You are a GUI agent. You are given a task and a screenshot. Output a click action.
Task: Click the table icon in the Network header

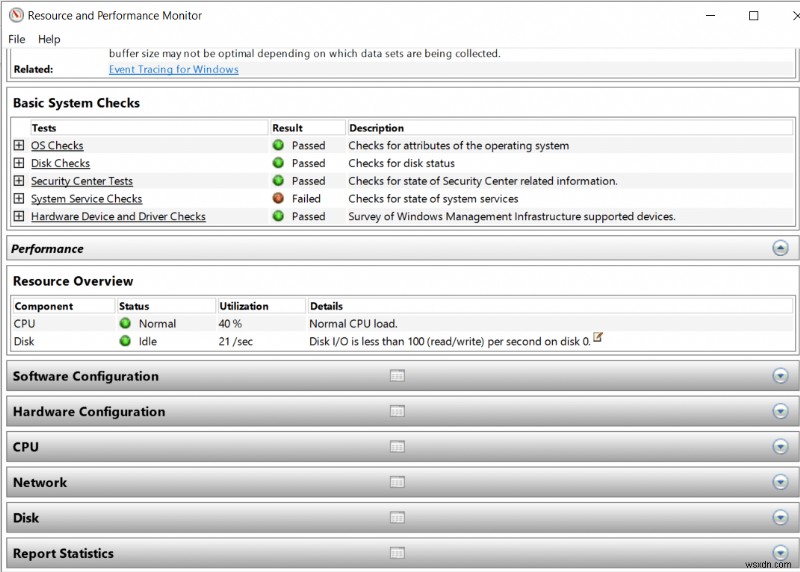coord(397,482)
